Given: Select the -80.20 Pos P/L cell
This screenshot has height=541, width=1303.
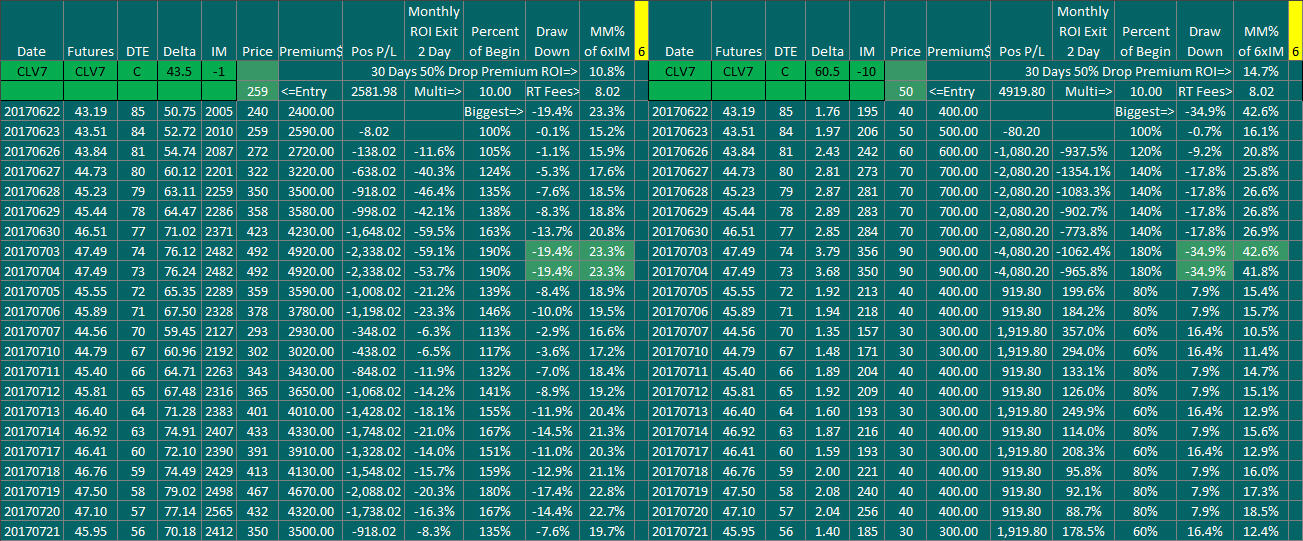Looking at the screenshot, I should [x=1022, y=130].
